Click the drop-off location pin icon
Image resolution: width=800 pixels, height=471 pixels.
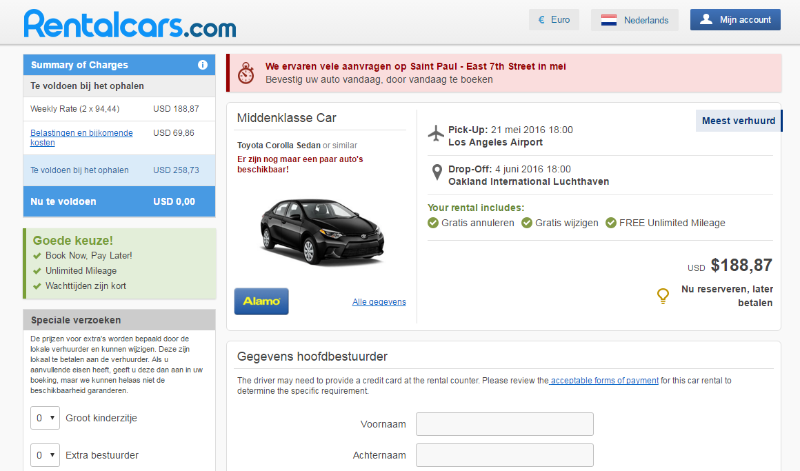pyautogui.click(x=435, y=174)
